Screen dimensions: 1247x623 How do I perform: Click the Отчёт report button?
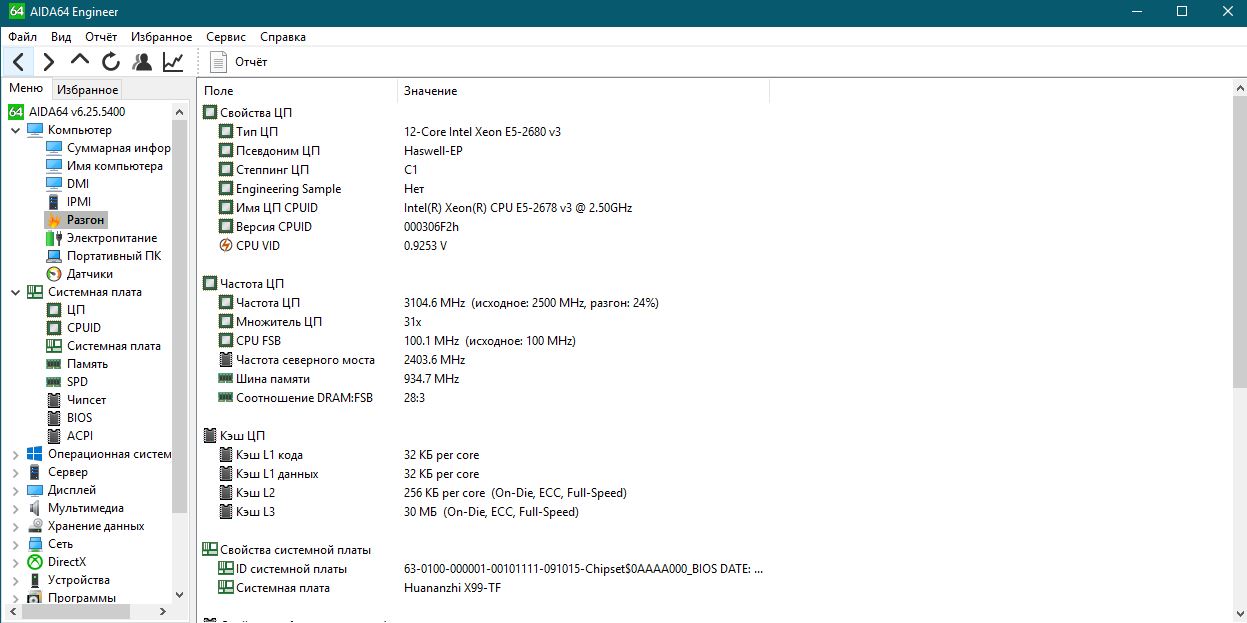coord(238,62)
